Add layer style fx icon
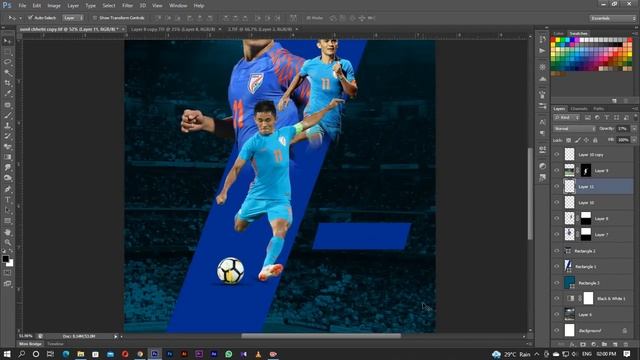Screen dimensions: 640x360 click(572, 344)
